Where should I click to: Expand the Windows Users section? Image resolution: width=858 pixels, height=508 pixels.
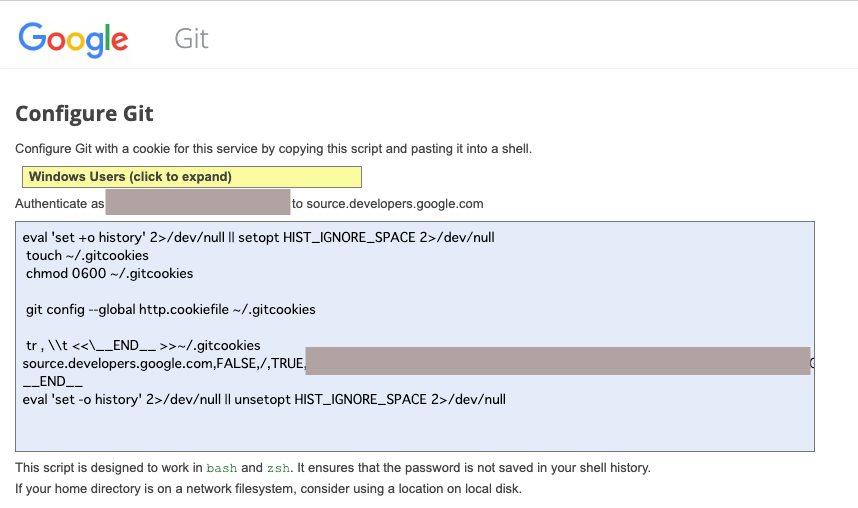(191, 177)
